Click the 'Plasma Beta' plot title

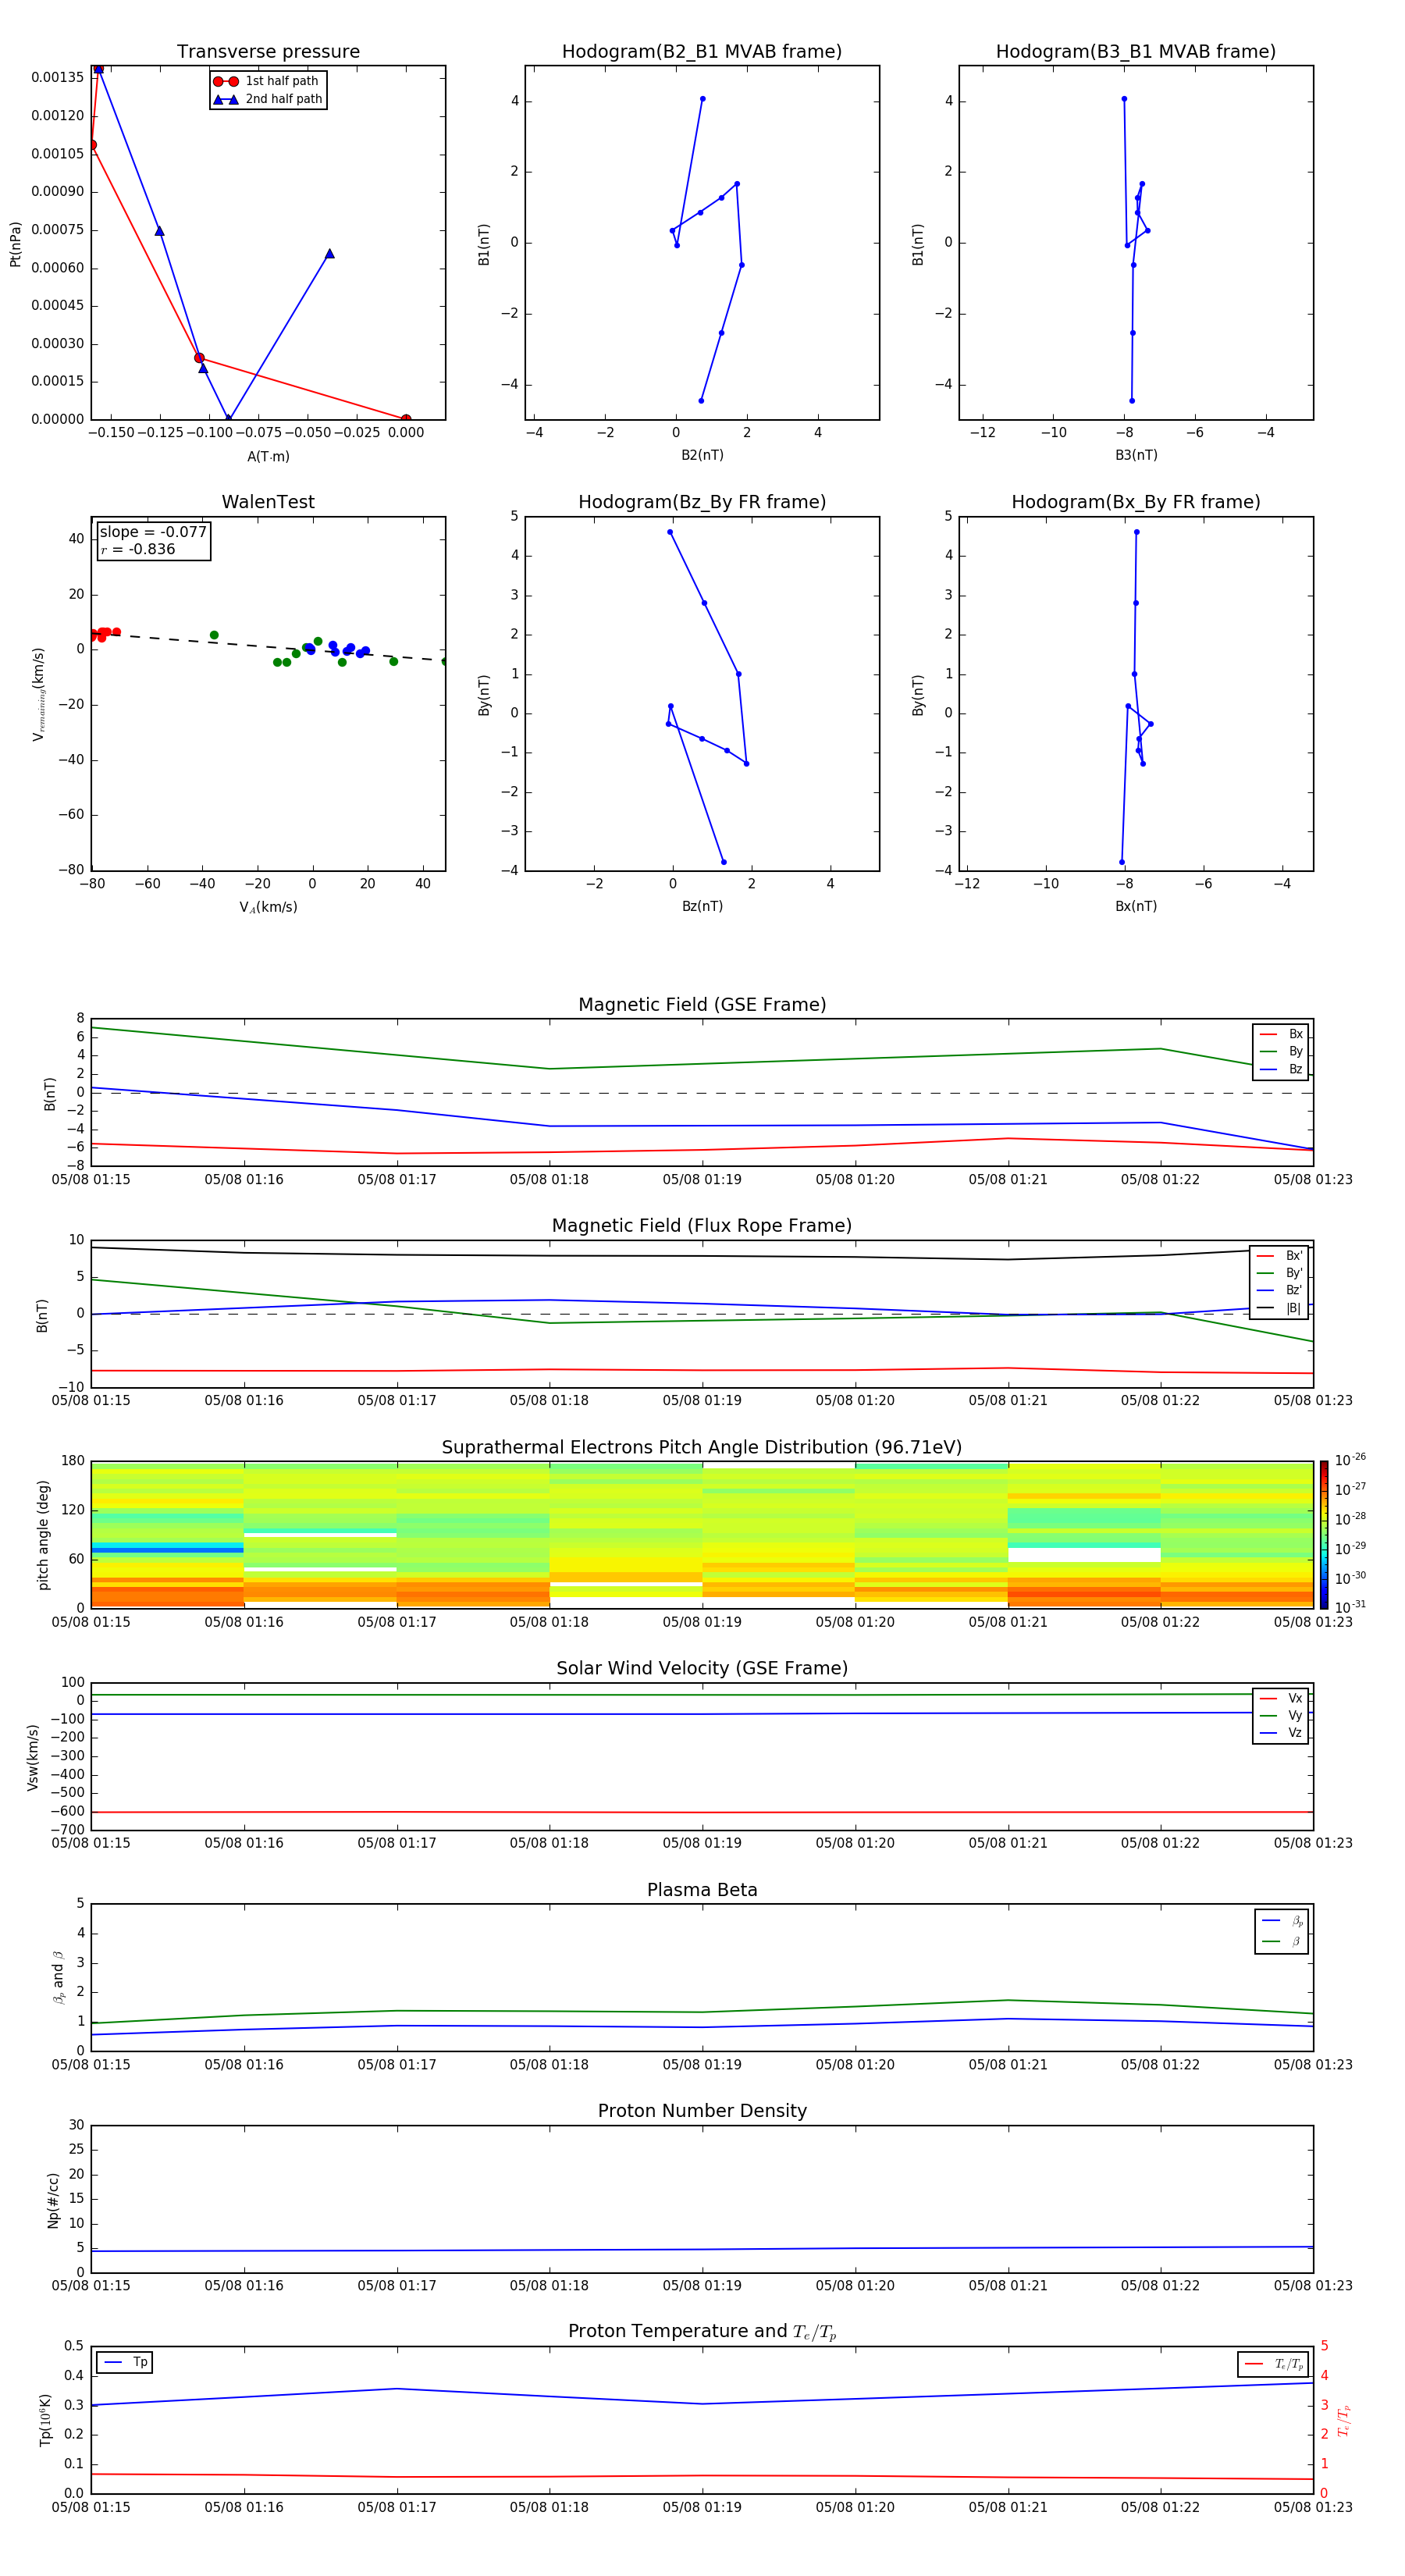point(702,1890)
